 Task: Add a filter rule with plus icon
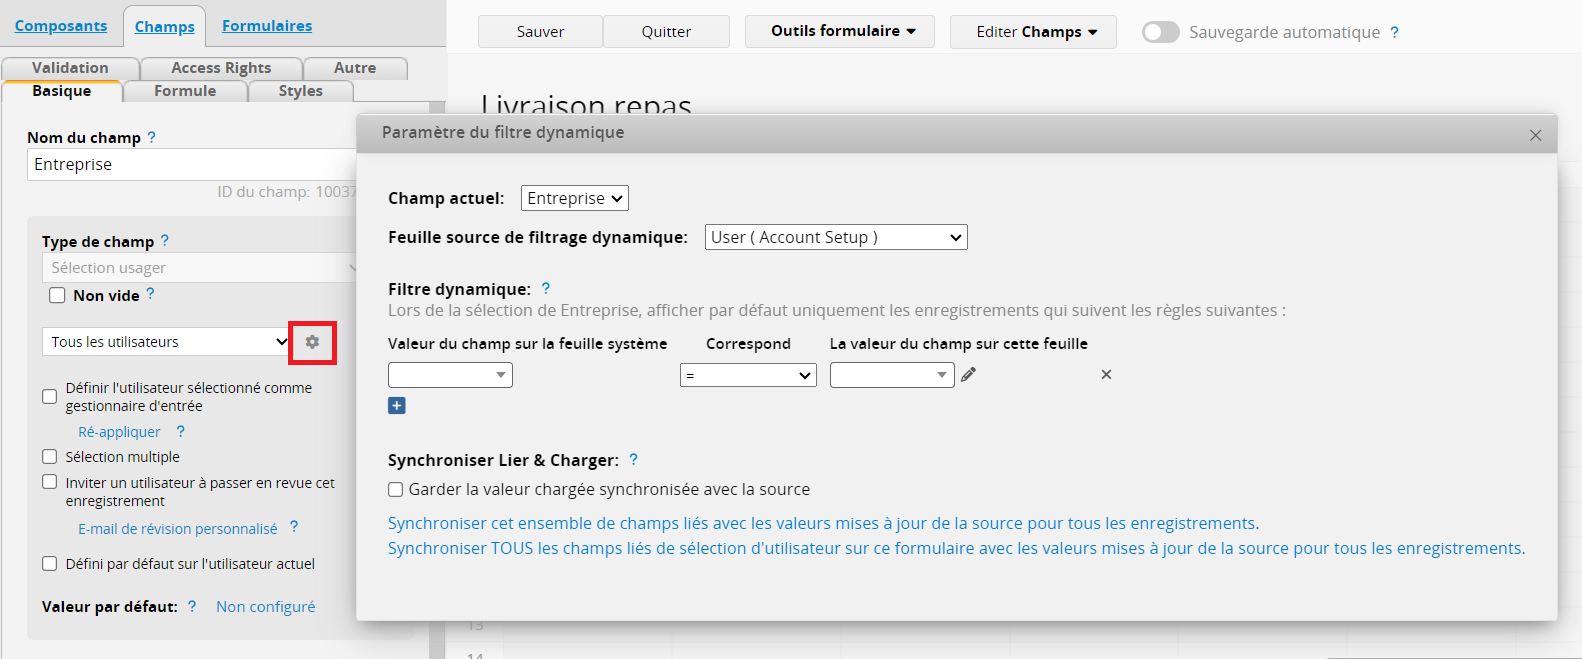(x=397, y=406)
